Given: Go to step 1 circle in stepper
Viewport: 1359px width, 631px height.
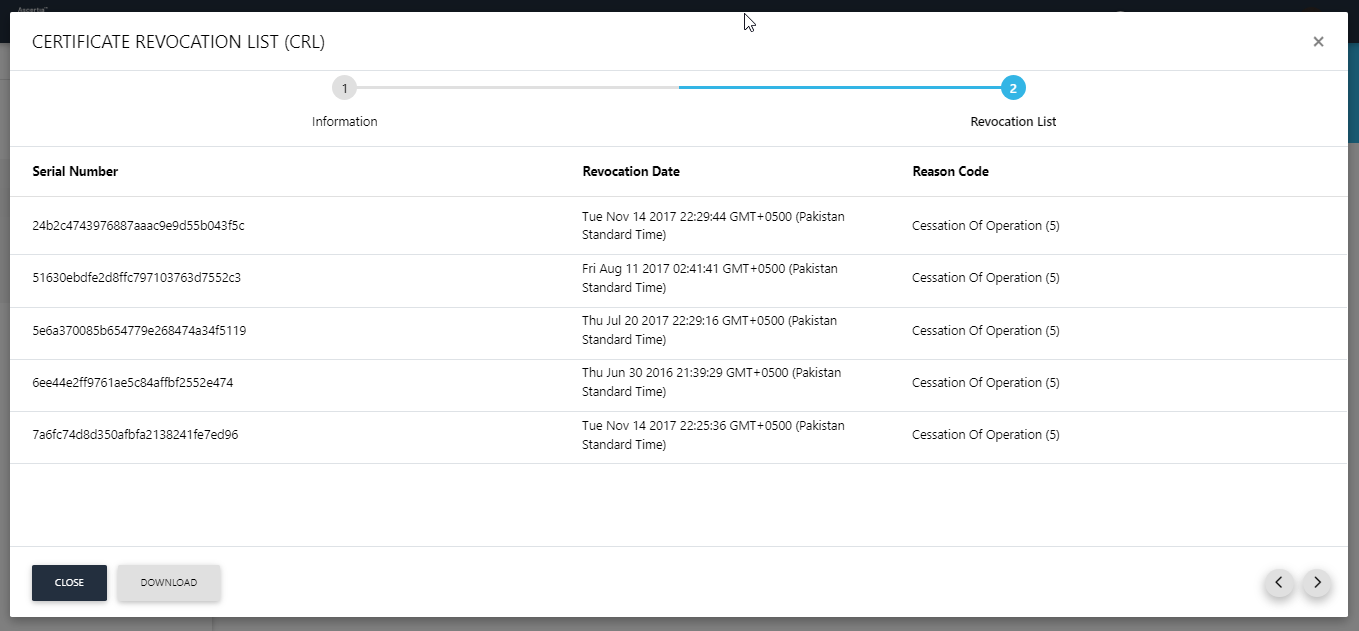Looking at the screenshot, I should click(x=344, y=89).
